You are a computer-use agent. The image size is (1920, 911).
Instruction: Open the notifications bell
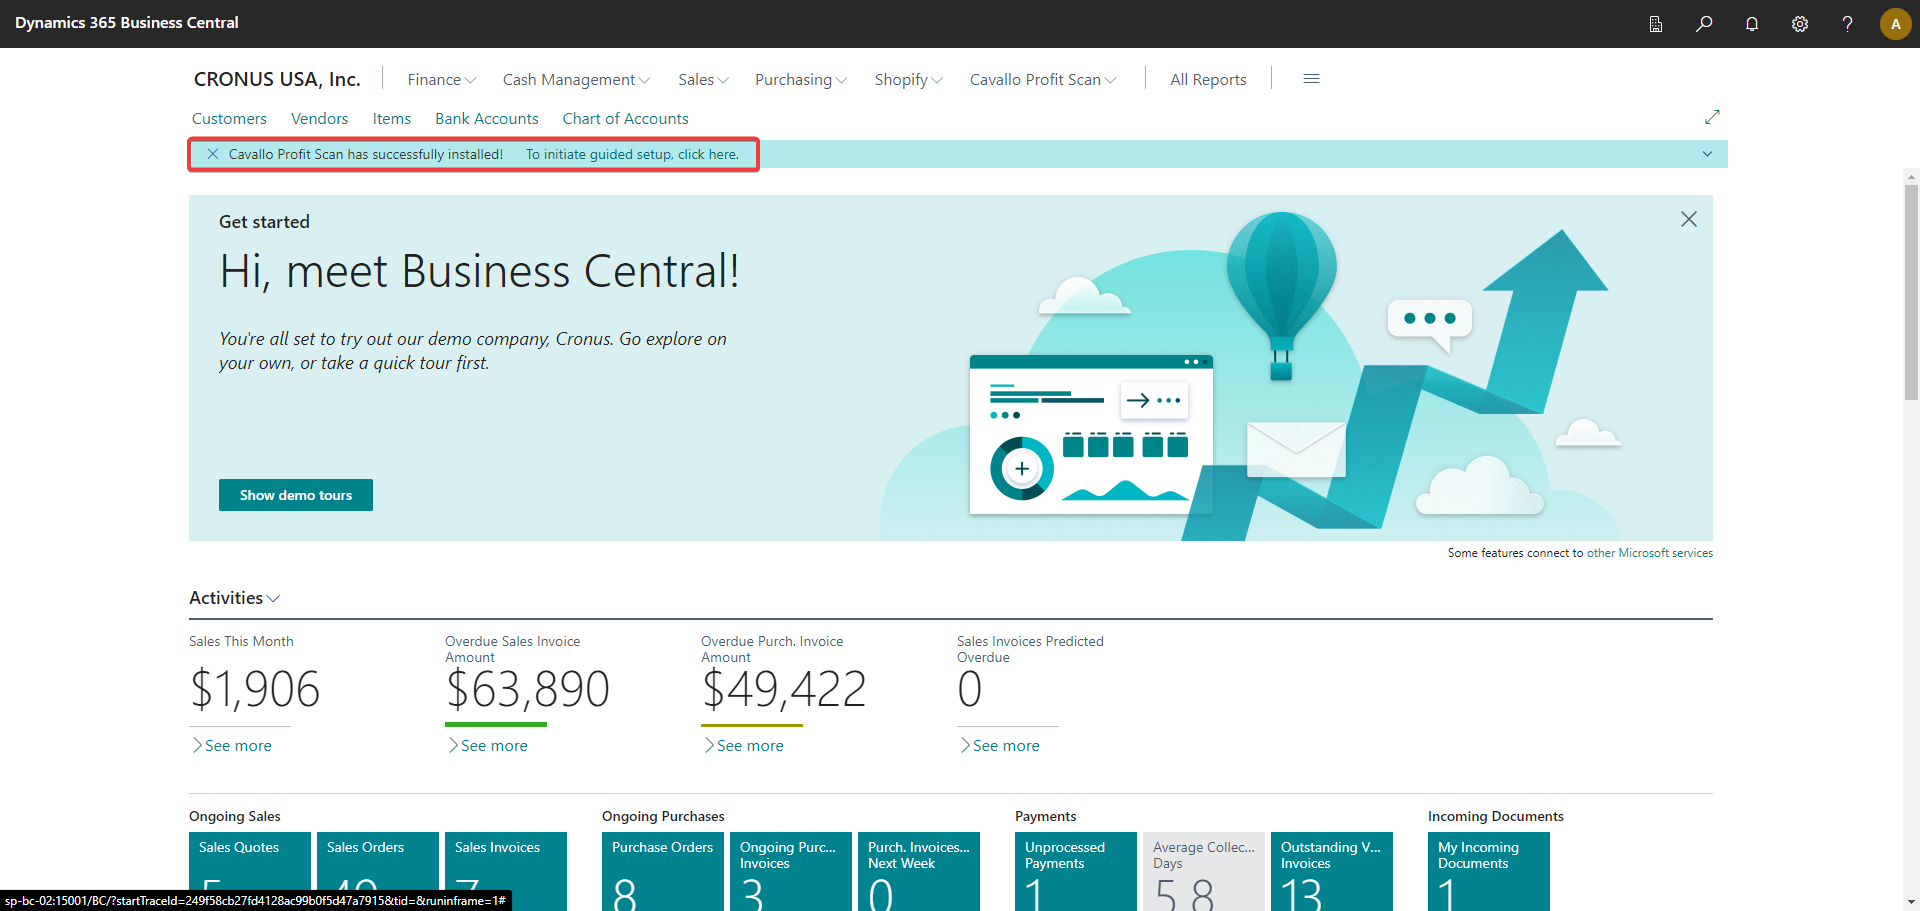[1752, 24]
